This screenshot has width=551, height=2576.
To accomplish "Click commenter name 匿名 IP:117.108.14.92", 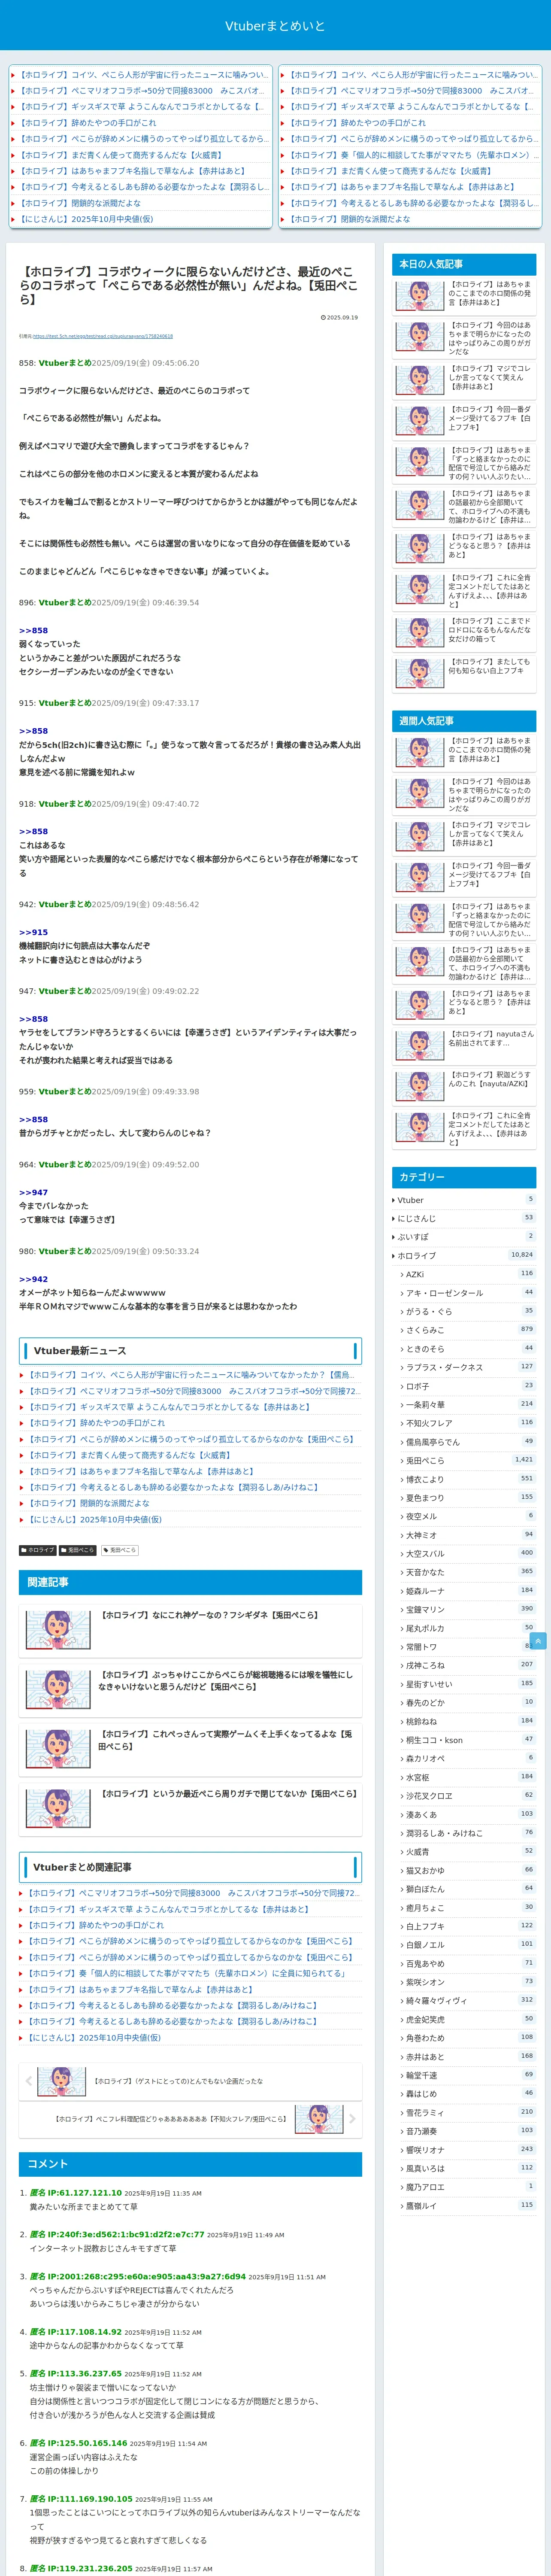I will coord(75,2332).
